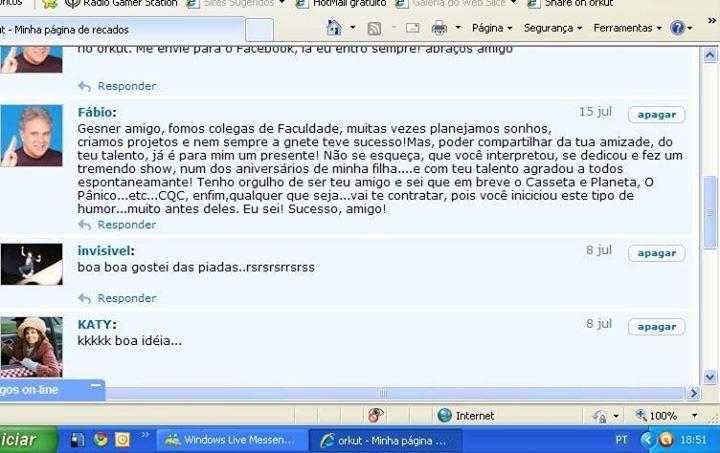
Task: Launch Google Chrome from quick launch
Action: pyautogui.click(x=101, y=439)
